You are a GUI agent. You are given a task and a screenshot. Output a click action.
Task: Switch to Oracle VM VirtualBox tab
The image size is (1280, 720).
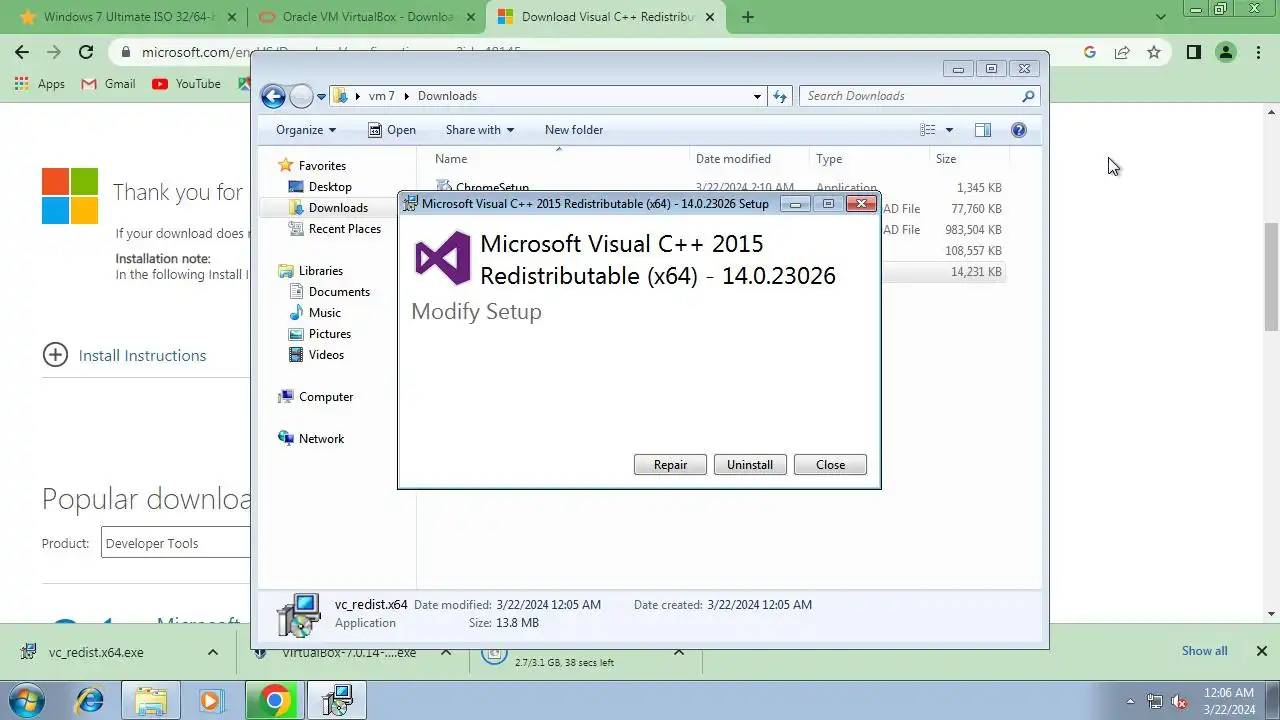366,17
